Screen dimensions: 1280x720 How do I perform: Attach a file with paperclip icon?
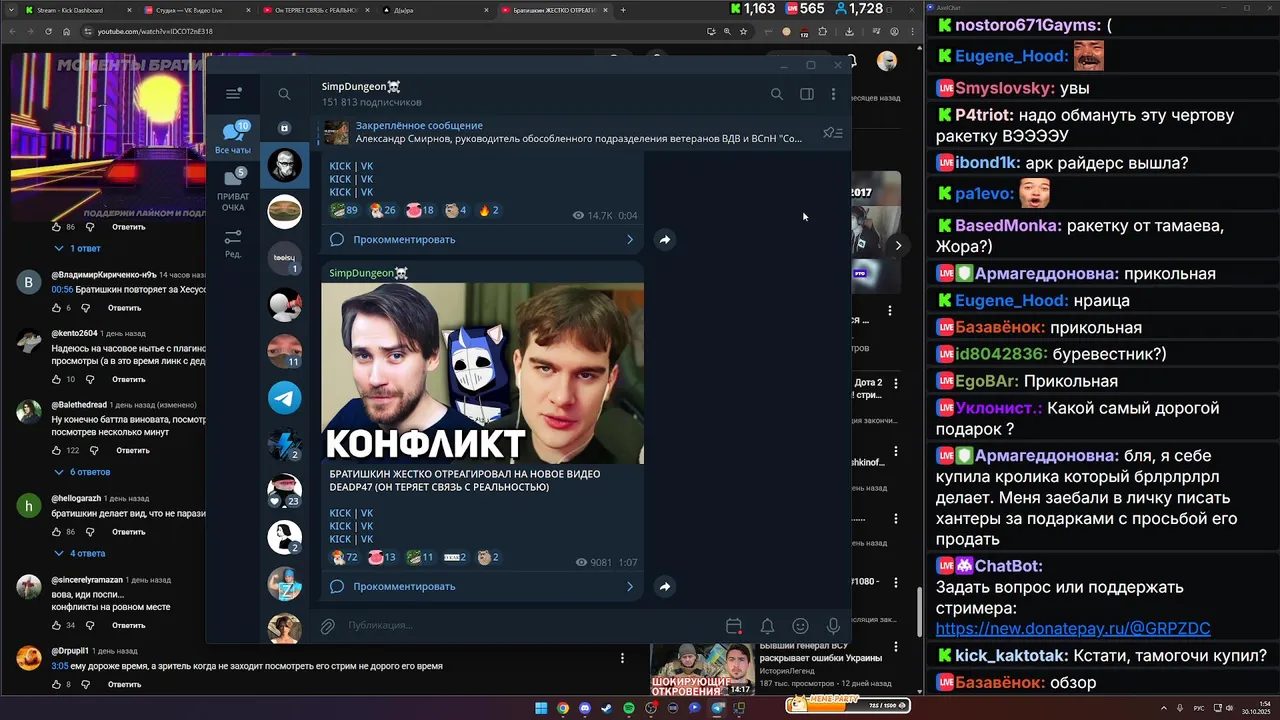(327, 626)
